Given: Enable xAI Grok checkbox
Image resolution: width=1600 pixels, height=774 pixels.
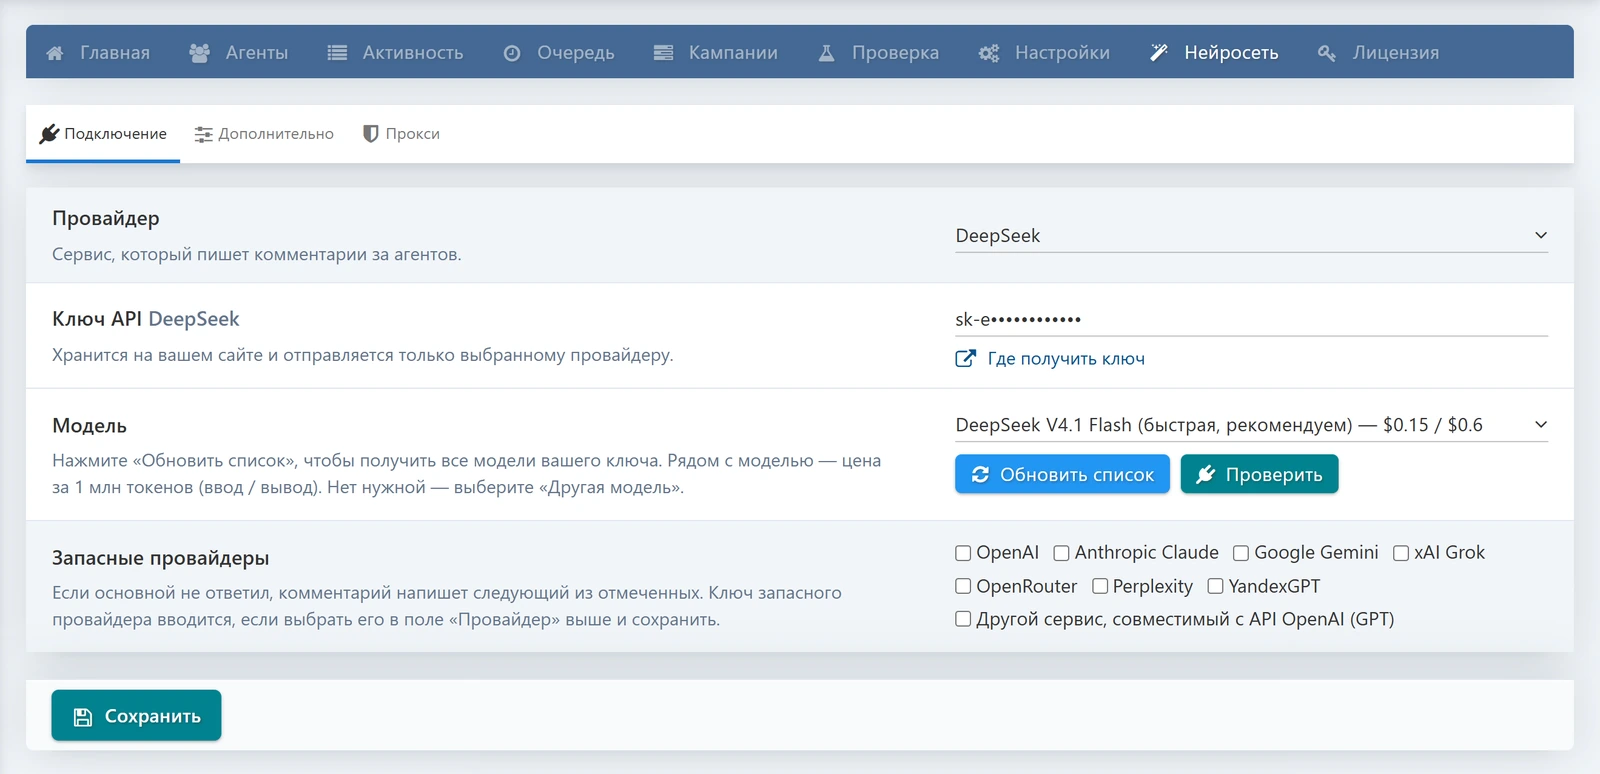Looking at the screenshot, I should coord(1401,553).
